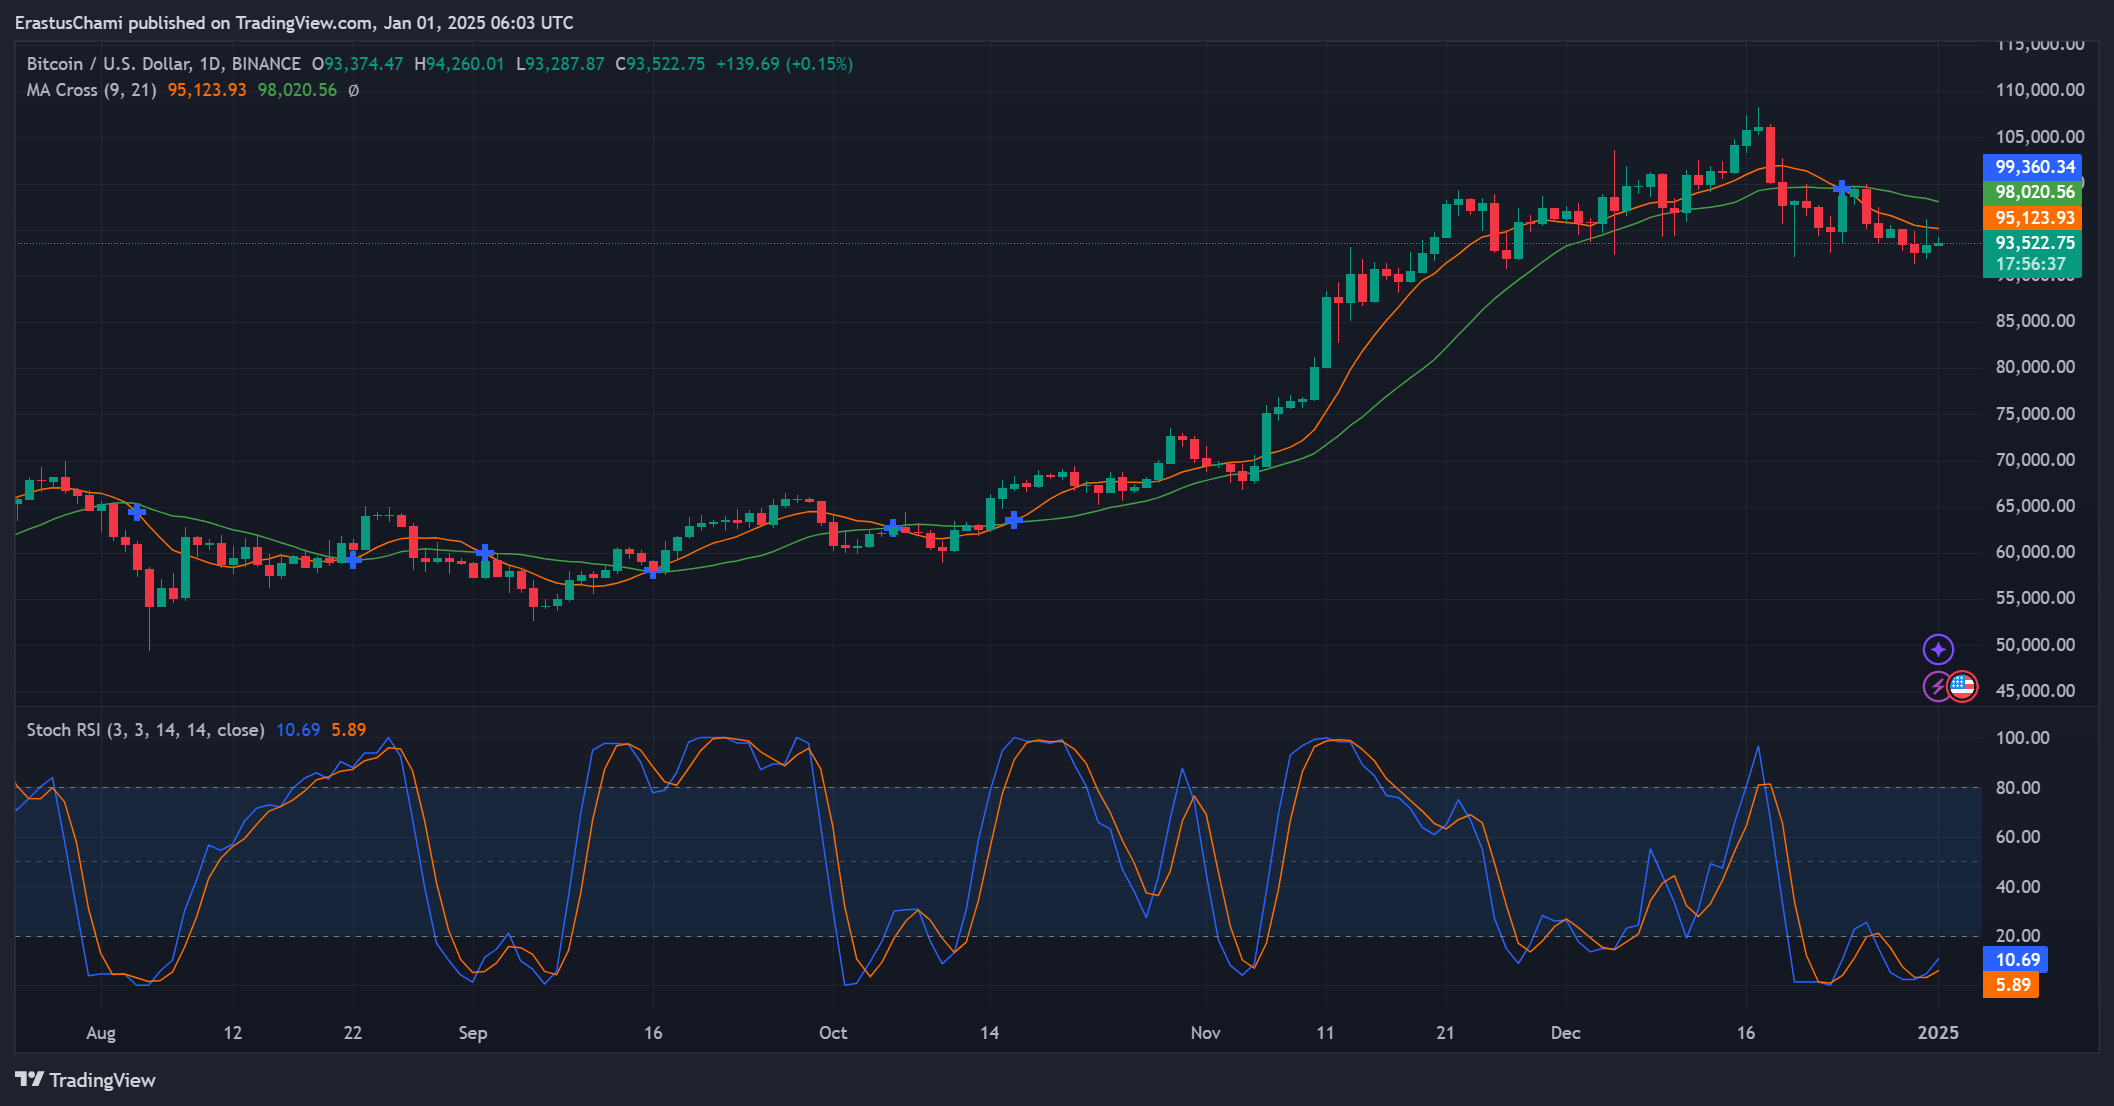This screenshot has width=2114, height=1106.
Task: Click the blue cross marker at September 16
Action: pos(653,569)
